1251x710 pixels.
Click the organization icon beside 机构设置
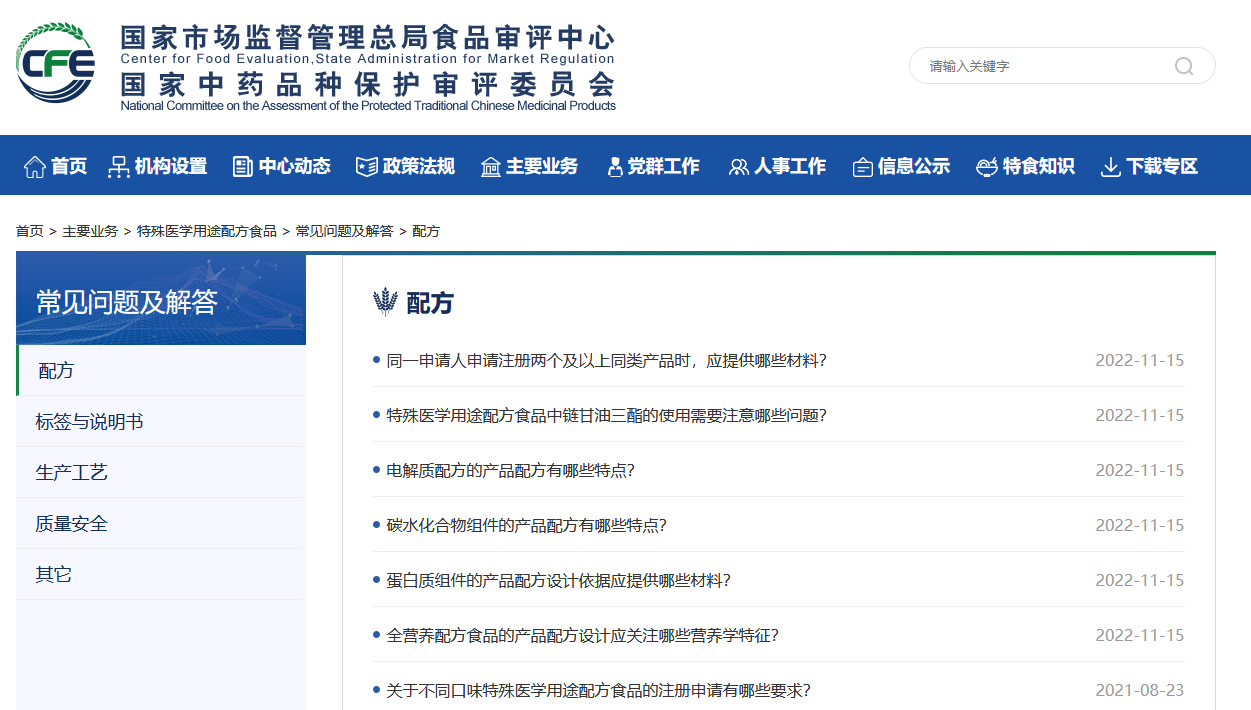click(x=119, y=167)
